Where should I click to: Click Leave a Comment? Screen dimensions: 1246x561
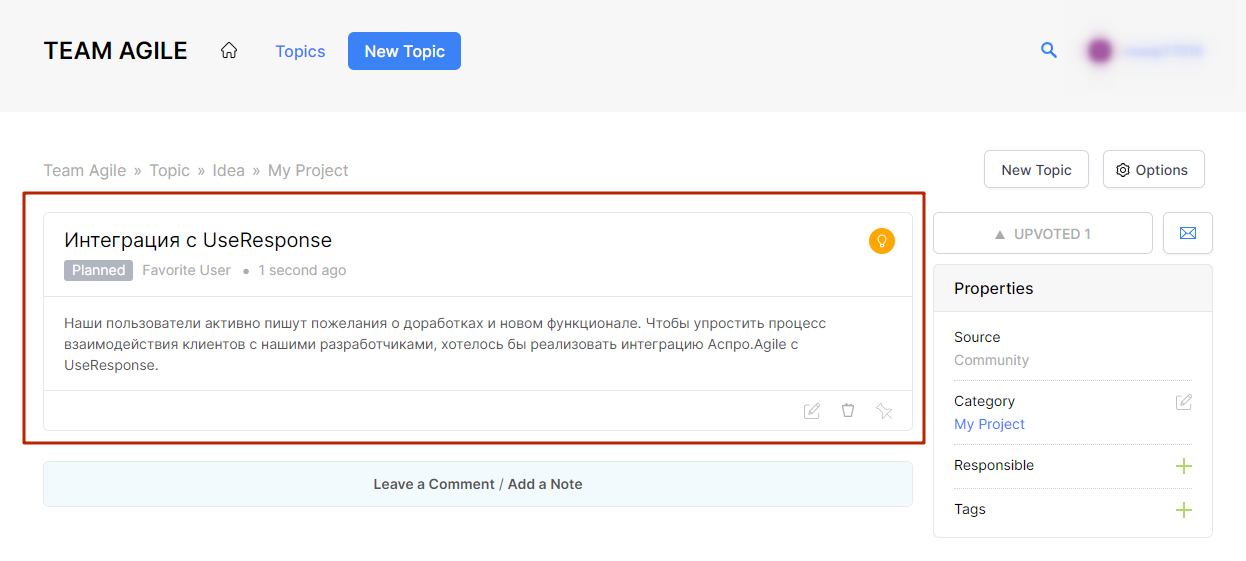(434, 484)
